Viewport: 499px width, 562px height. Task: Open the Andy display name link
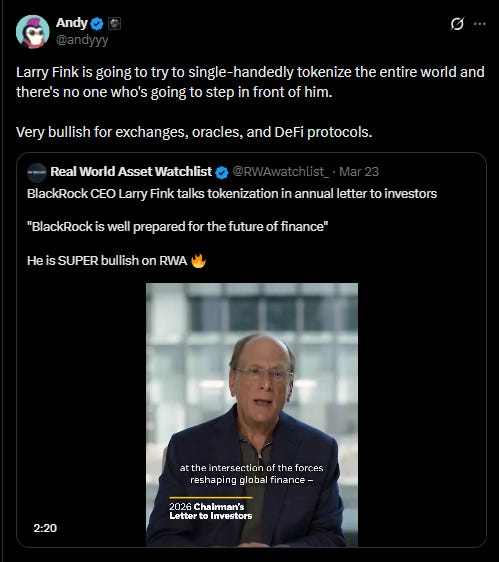click(x=72, y=23)
